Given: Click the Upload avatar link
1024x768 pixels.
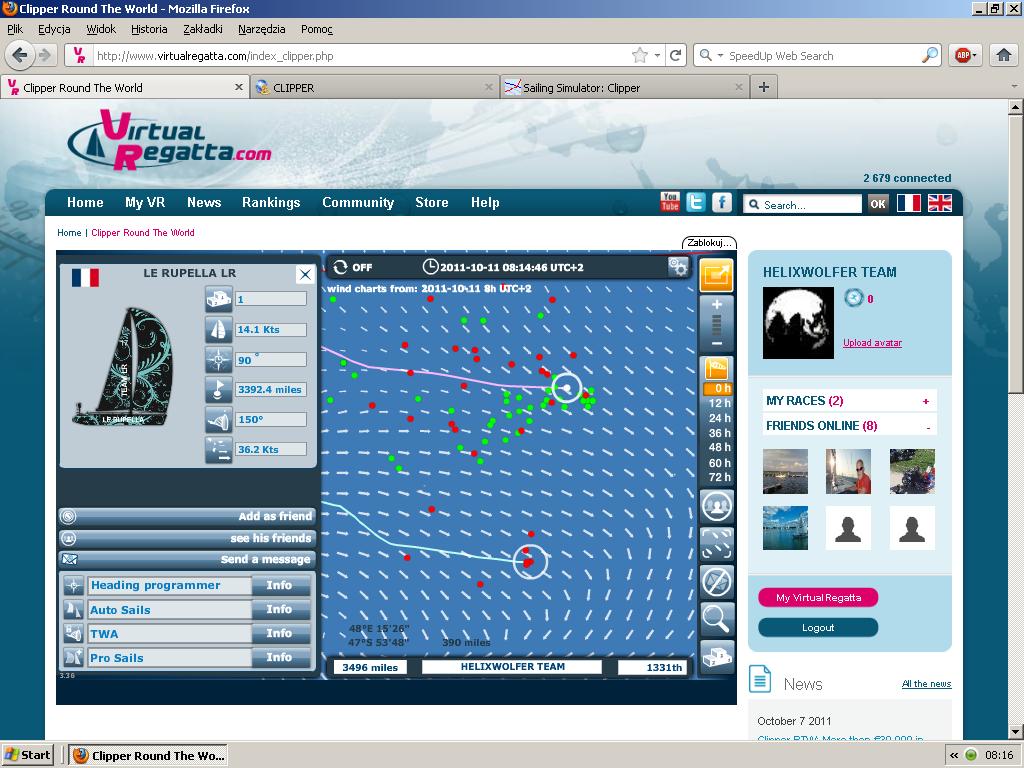Looking at the screenshot, I should 872,343.
